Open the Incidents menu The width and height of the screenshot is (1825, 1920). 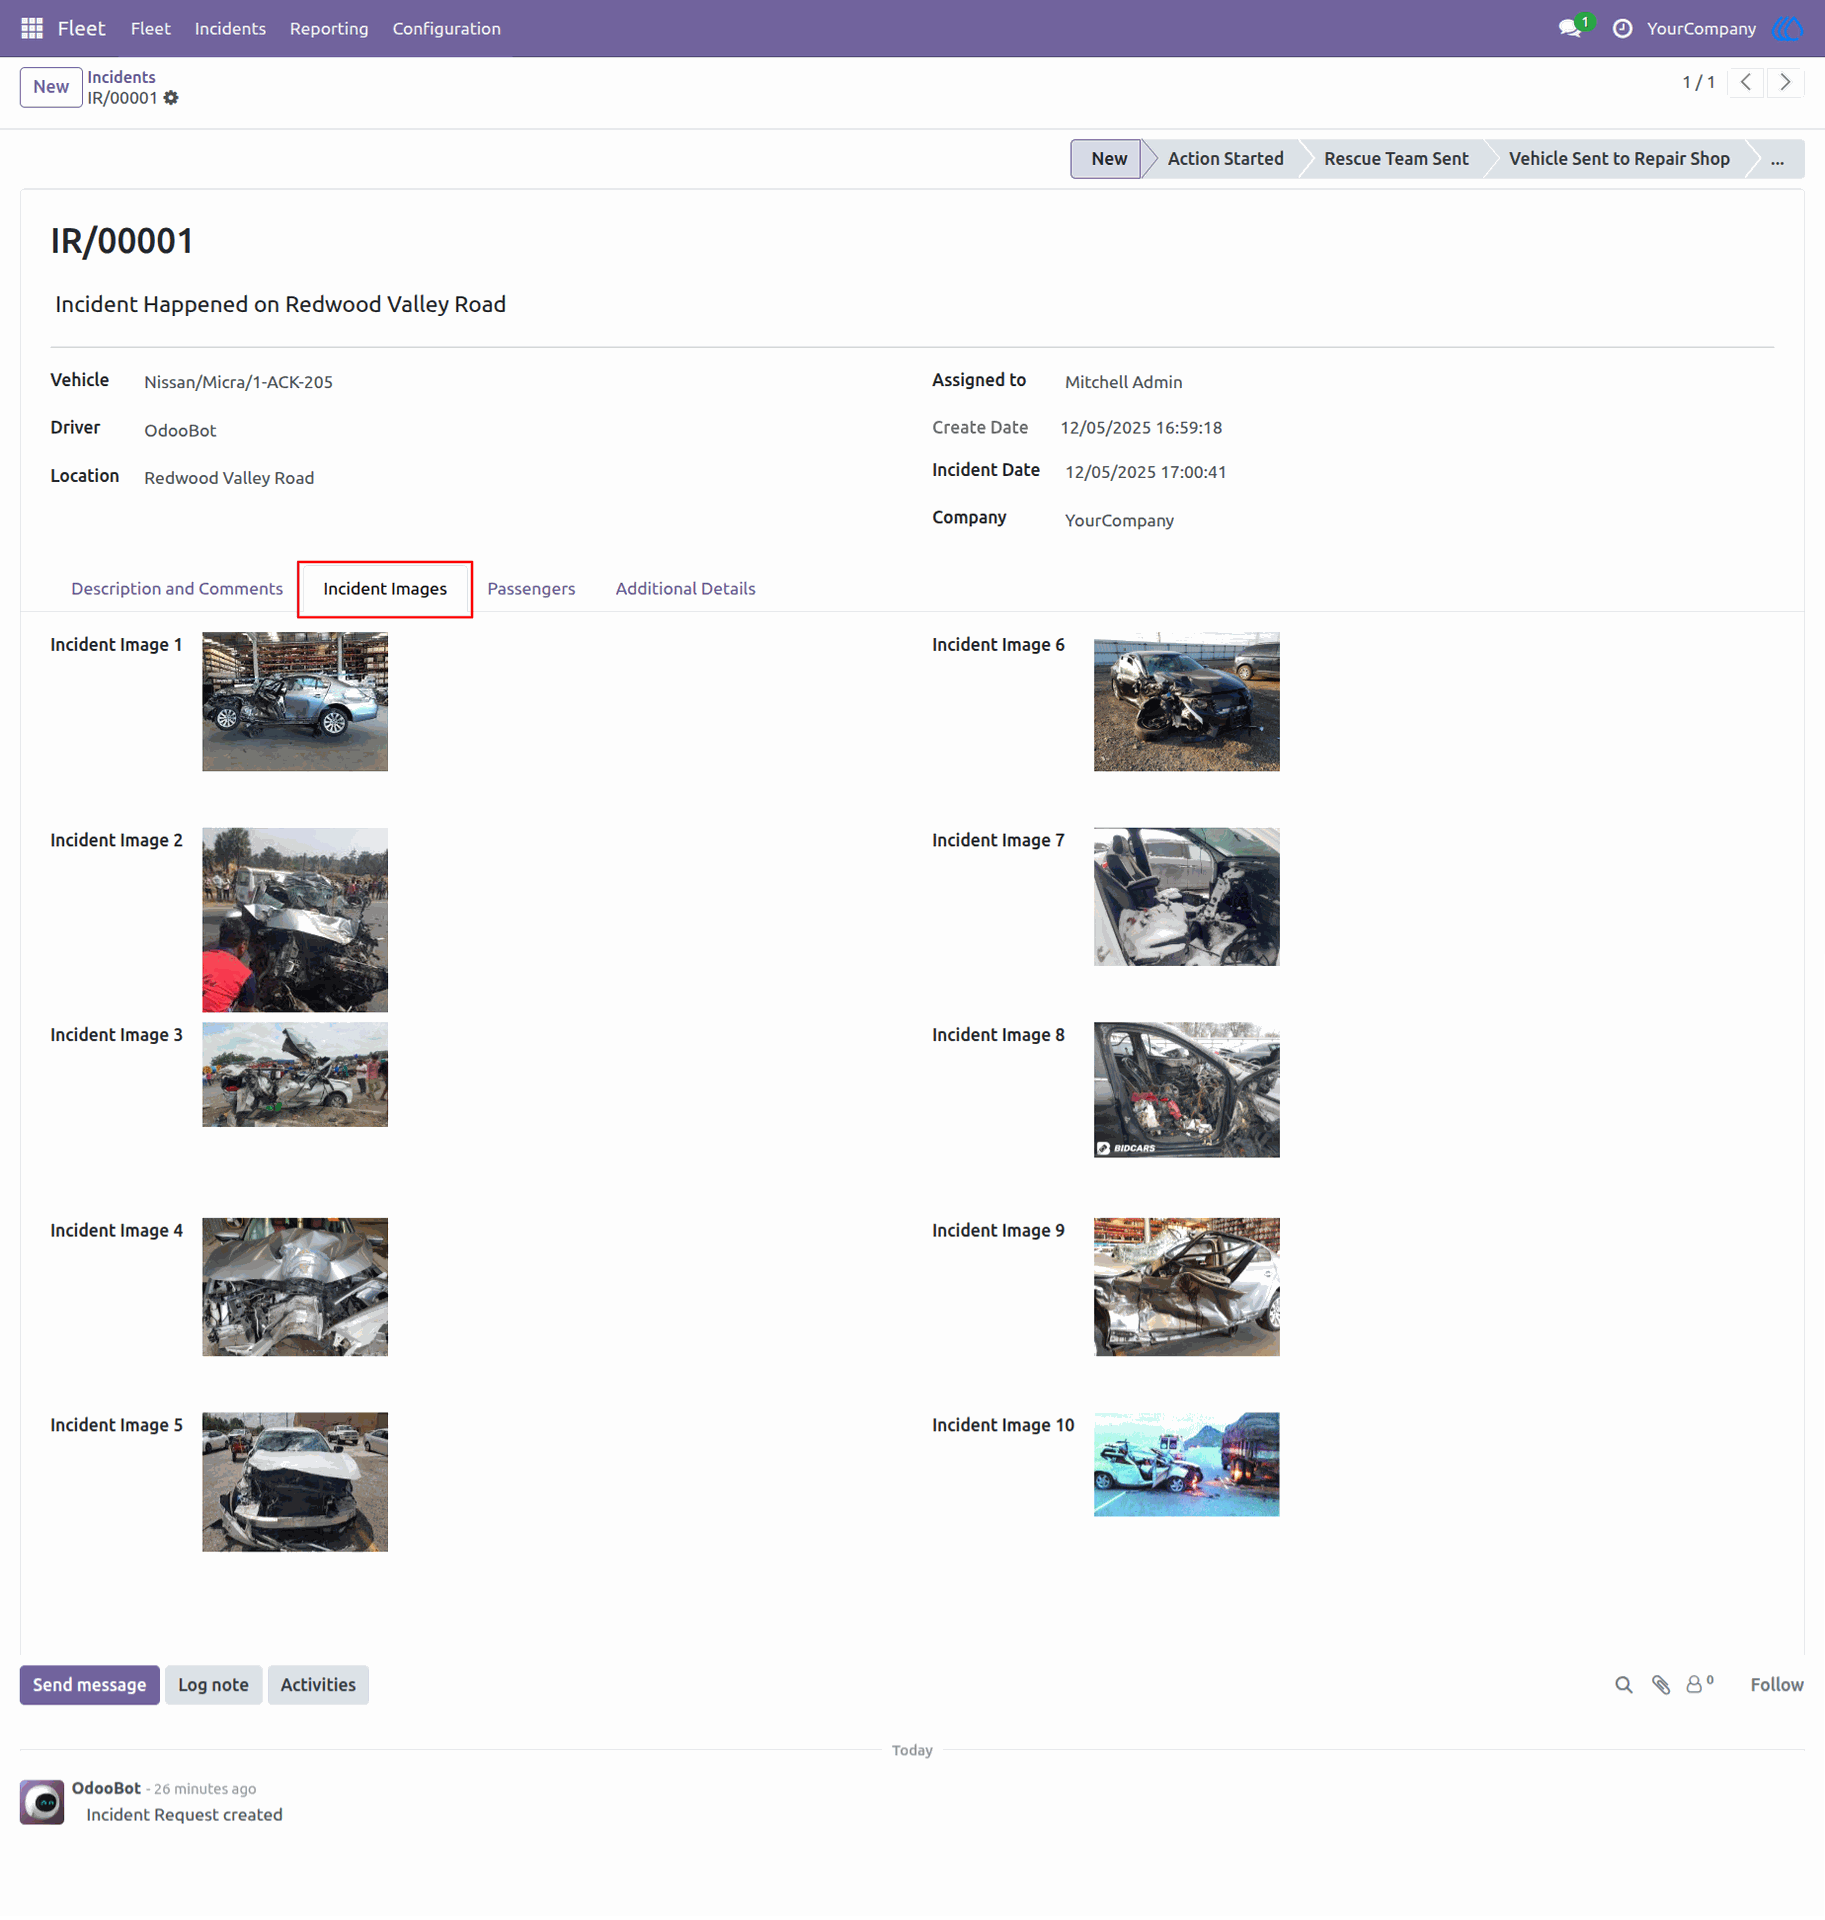230,28
